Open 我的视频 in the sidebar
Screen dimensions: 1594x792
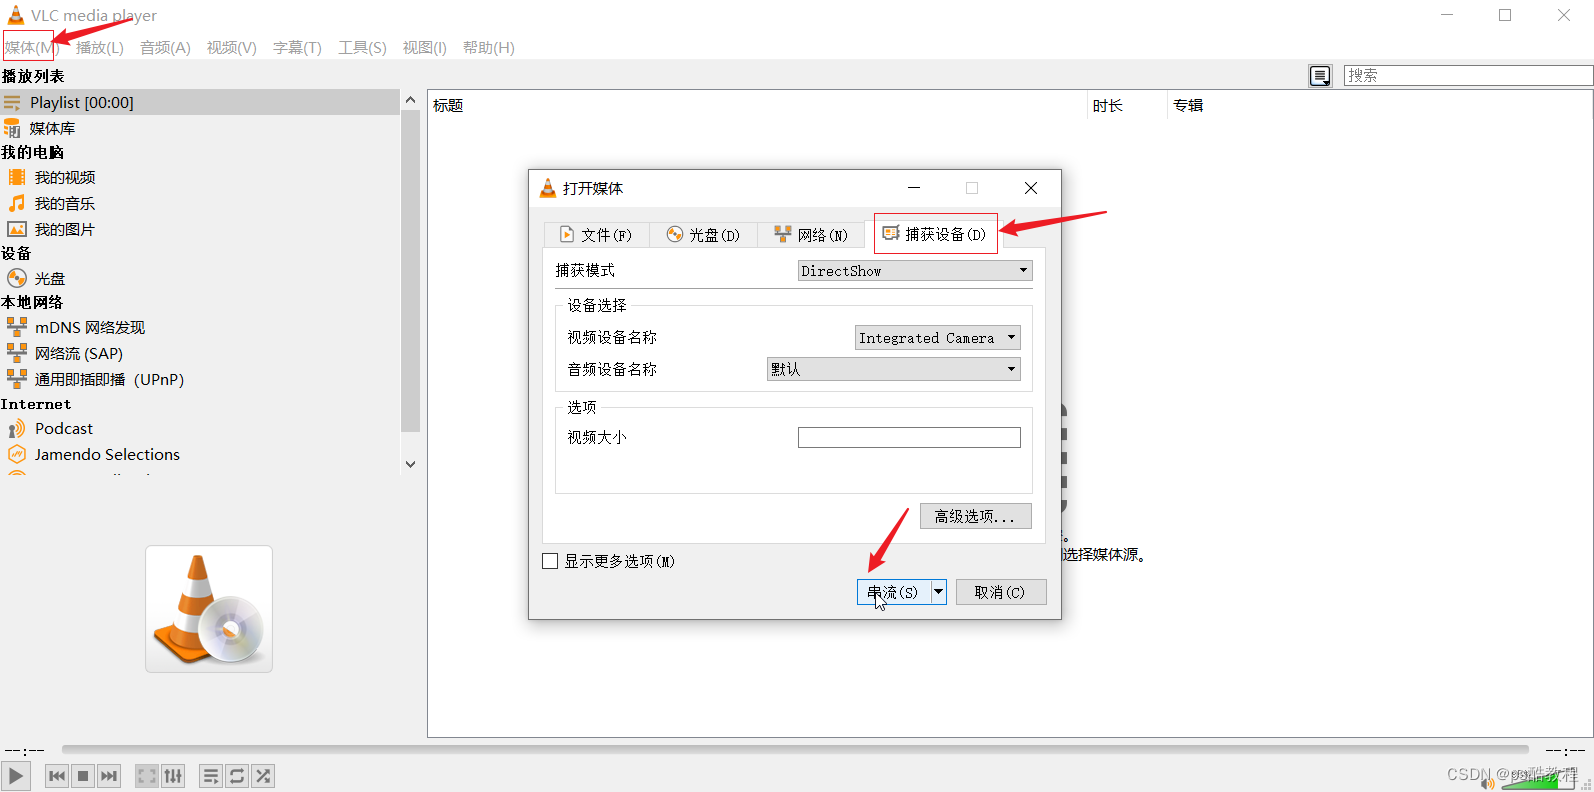tap(65, 177)
